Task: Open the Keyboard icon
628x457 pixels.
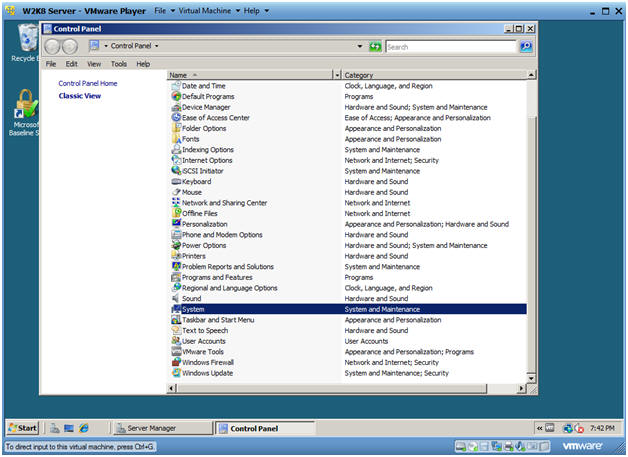Action: click(x=176, y=181)
